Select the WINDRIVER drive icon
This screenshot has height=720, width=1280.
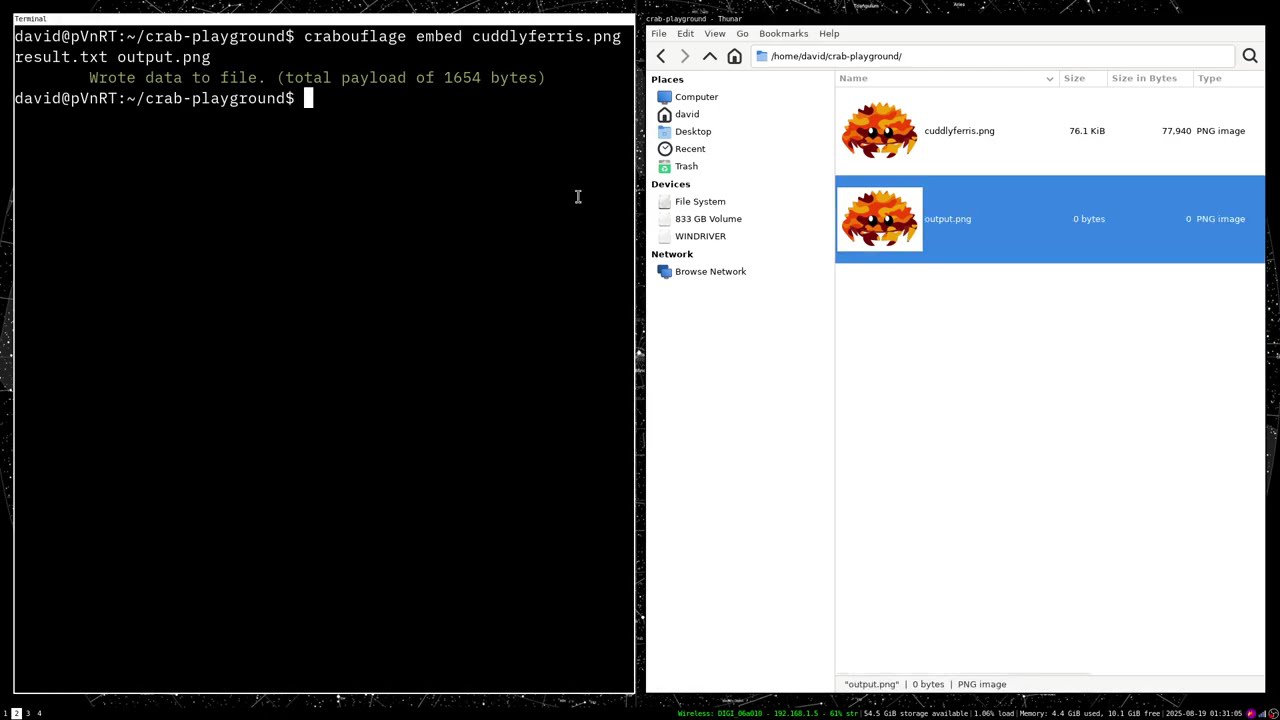point(665,236)
